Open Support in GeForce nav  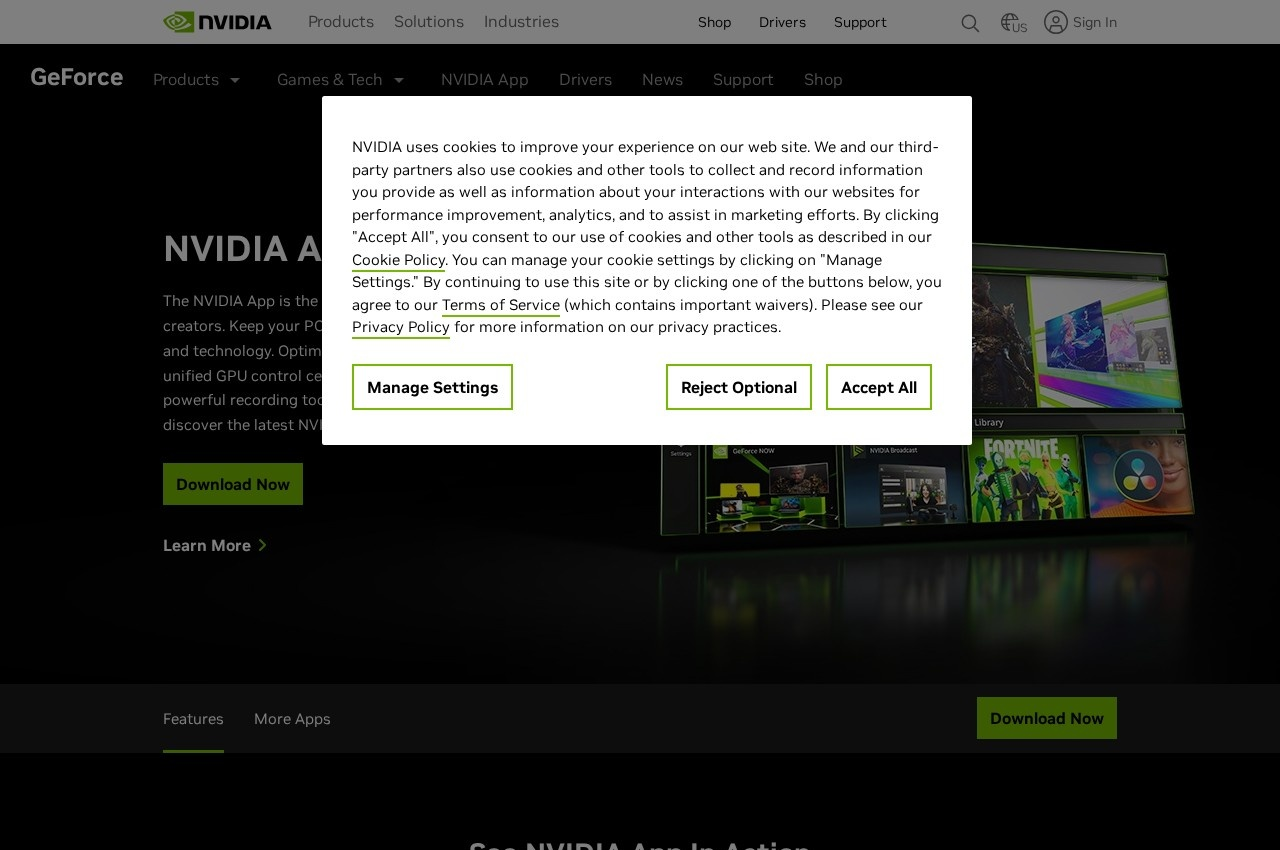[743, 80]
